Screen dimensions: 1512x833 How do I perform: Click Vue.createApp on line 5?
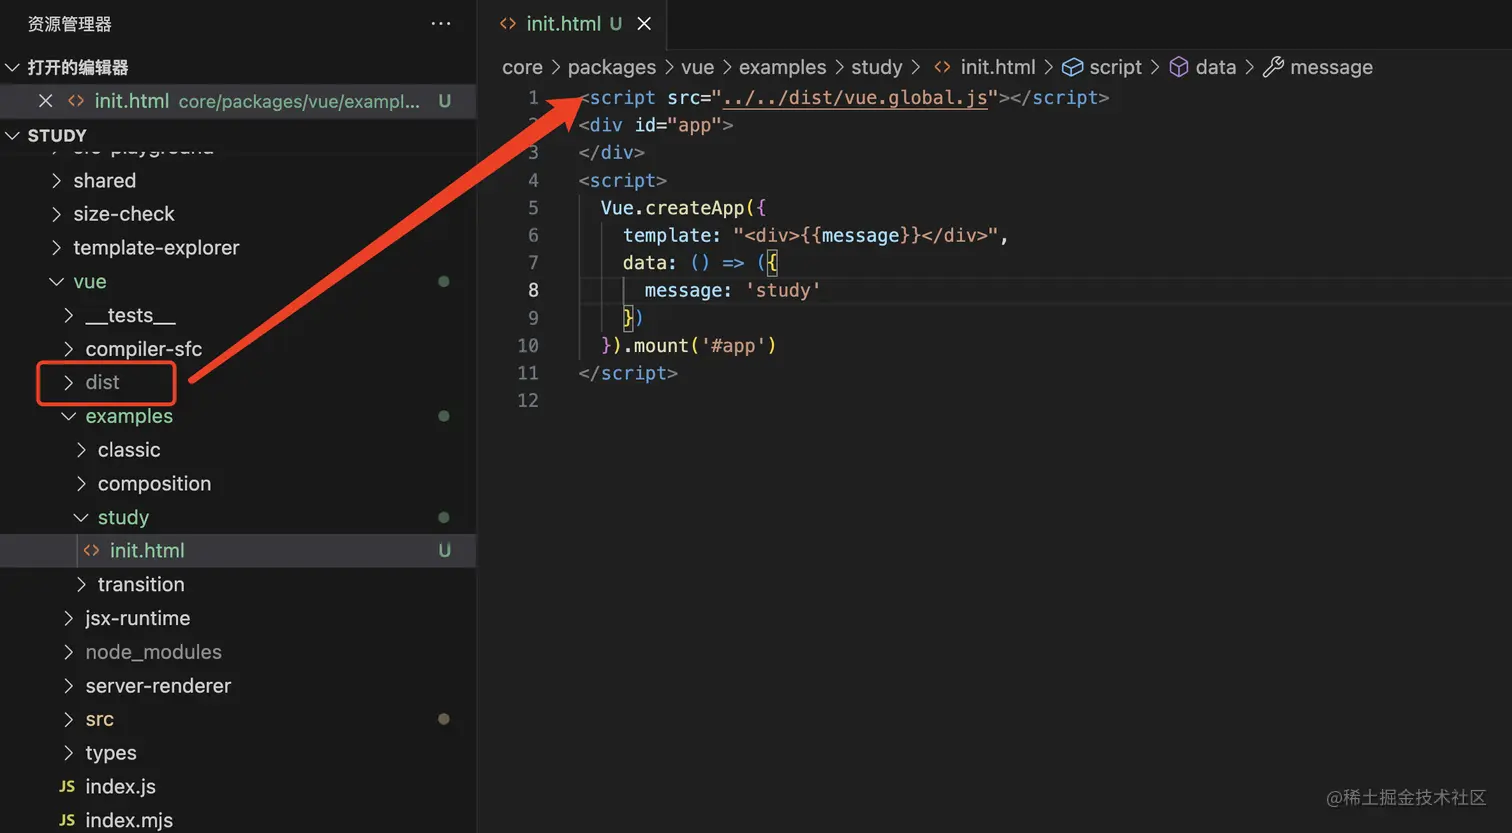click(673, 208)
